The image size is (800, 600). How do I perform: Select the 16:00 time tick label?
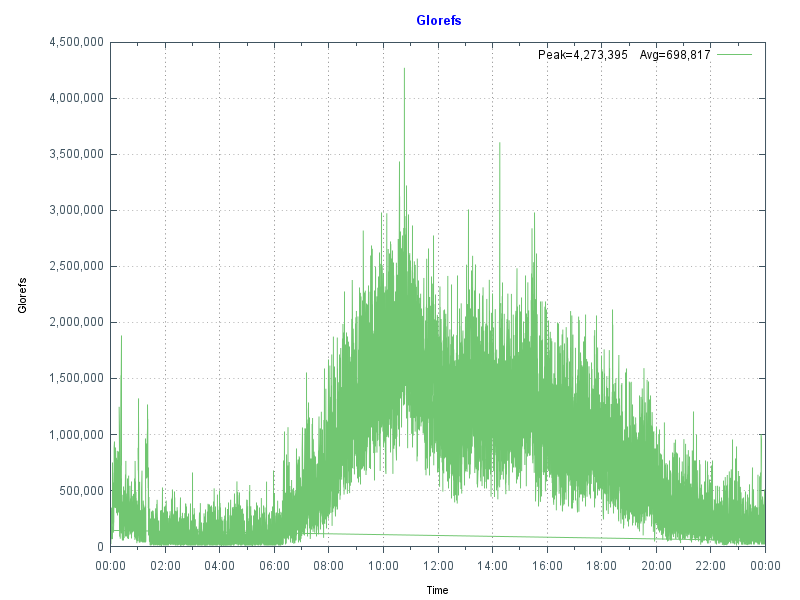point(547,565)
